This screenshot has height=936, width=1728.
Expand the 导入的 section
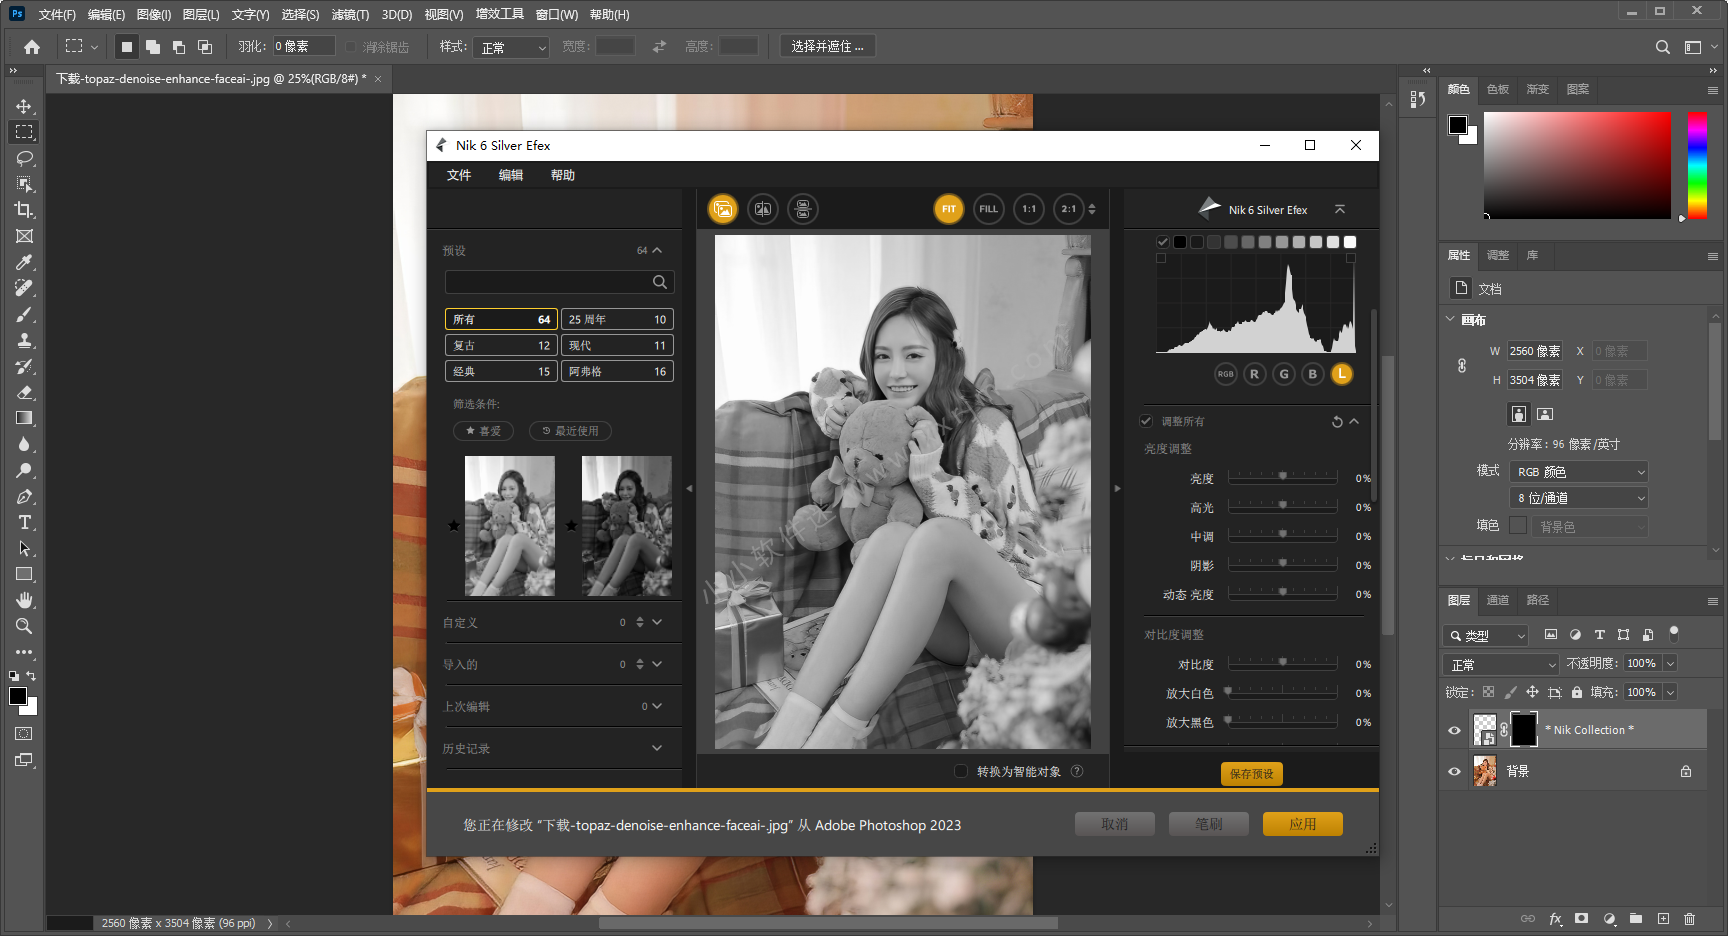657,664
